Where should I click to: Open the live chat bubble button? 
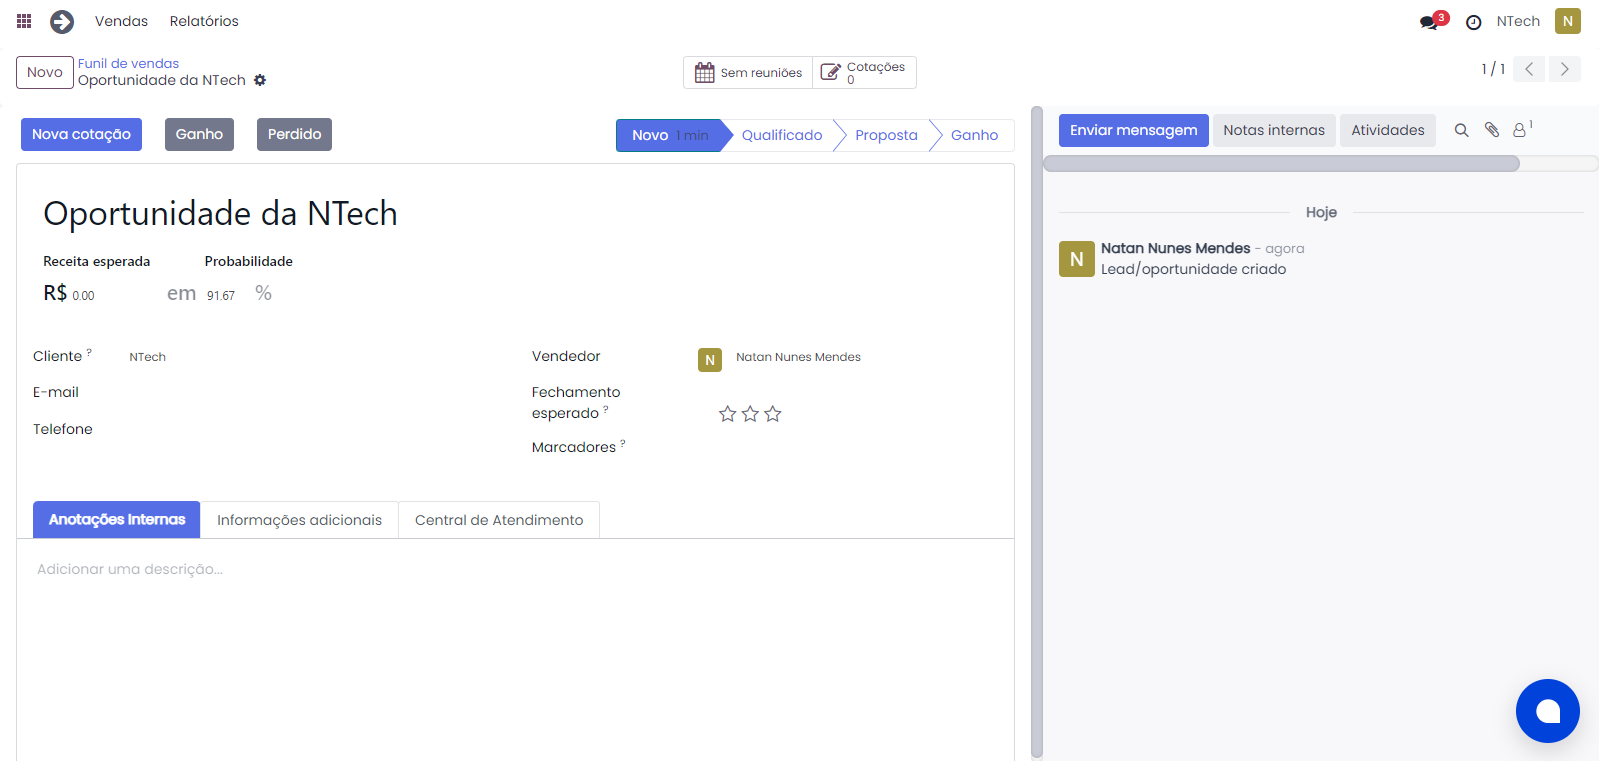pos(1548,711)
